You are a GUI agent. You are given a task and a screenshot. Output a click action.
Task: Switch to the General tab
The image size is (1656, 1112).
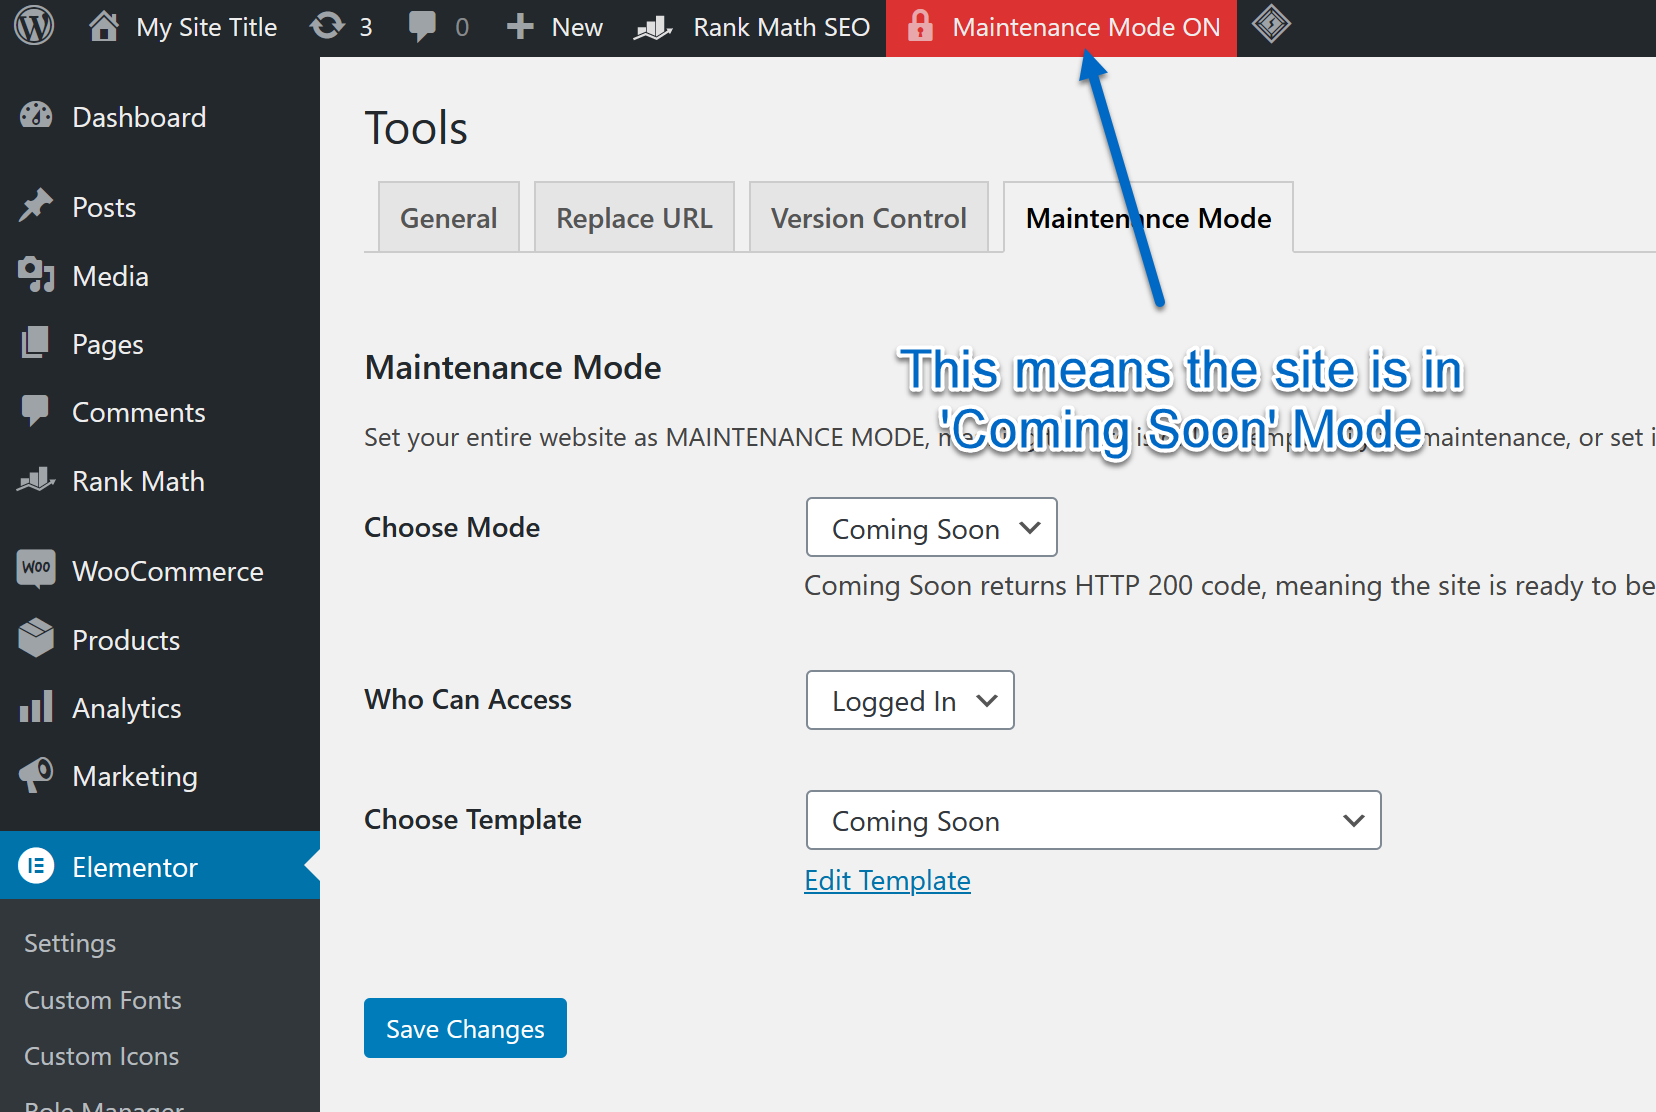pos(449,217)
